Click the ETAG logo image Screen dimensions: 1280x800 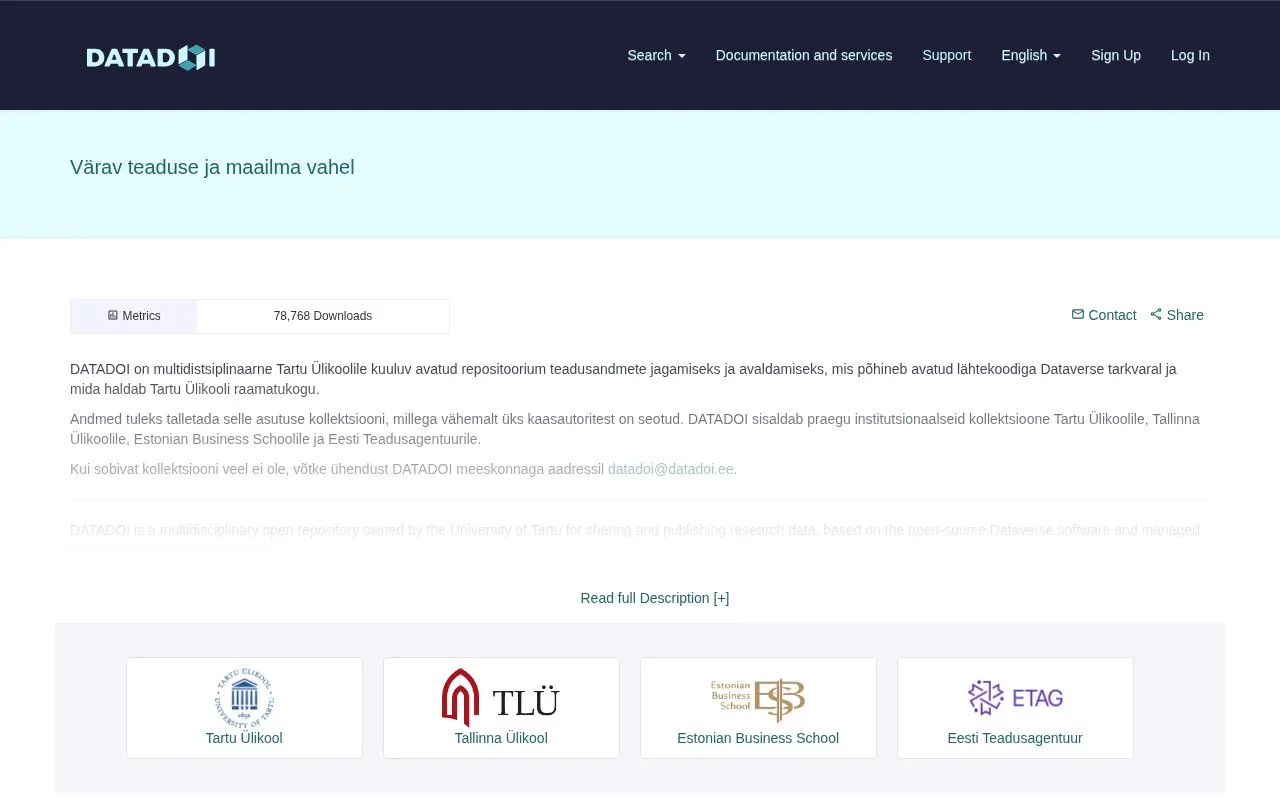coord(1015,697)
